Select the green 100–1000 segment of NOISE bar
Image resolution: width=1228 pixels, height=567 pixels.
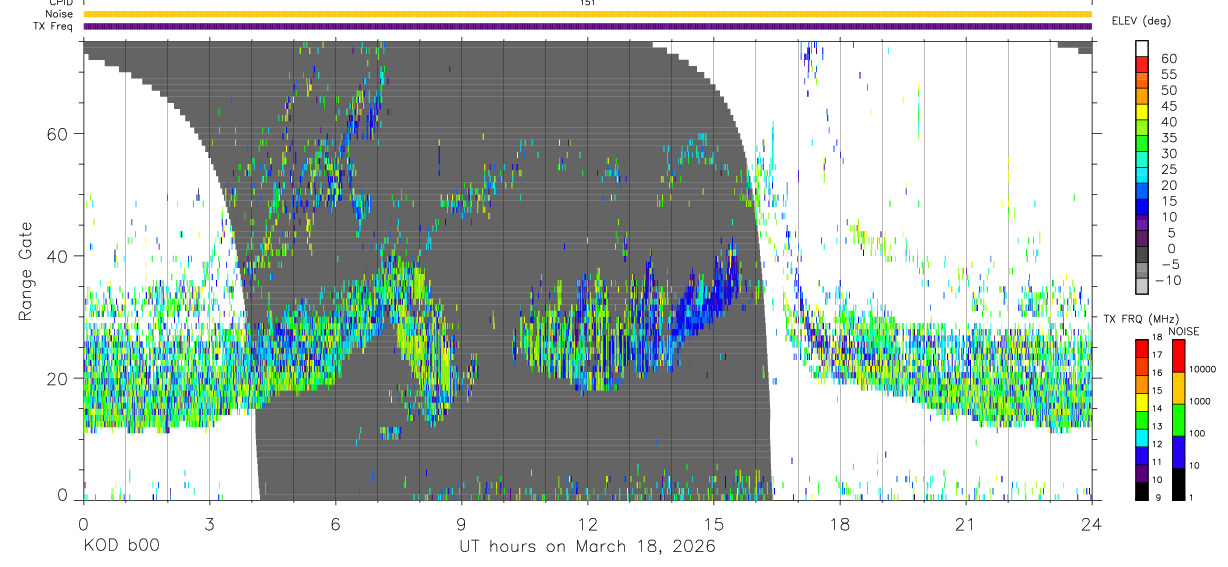[x=1178, y=418]
